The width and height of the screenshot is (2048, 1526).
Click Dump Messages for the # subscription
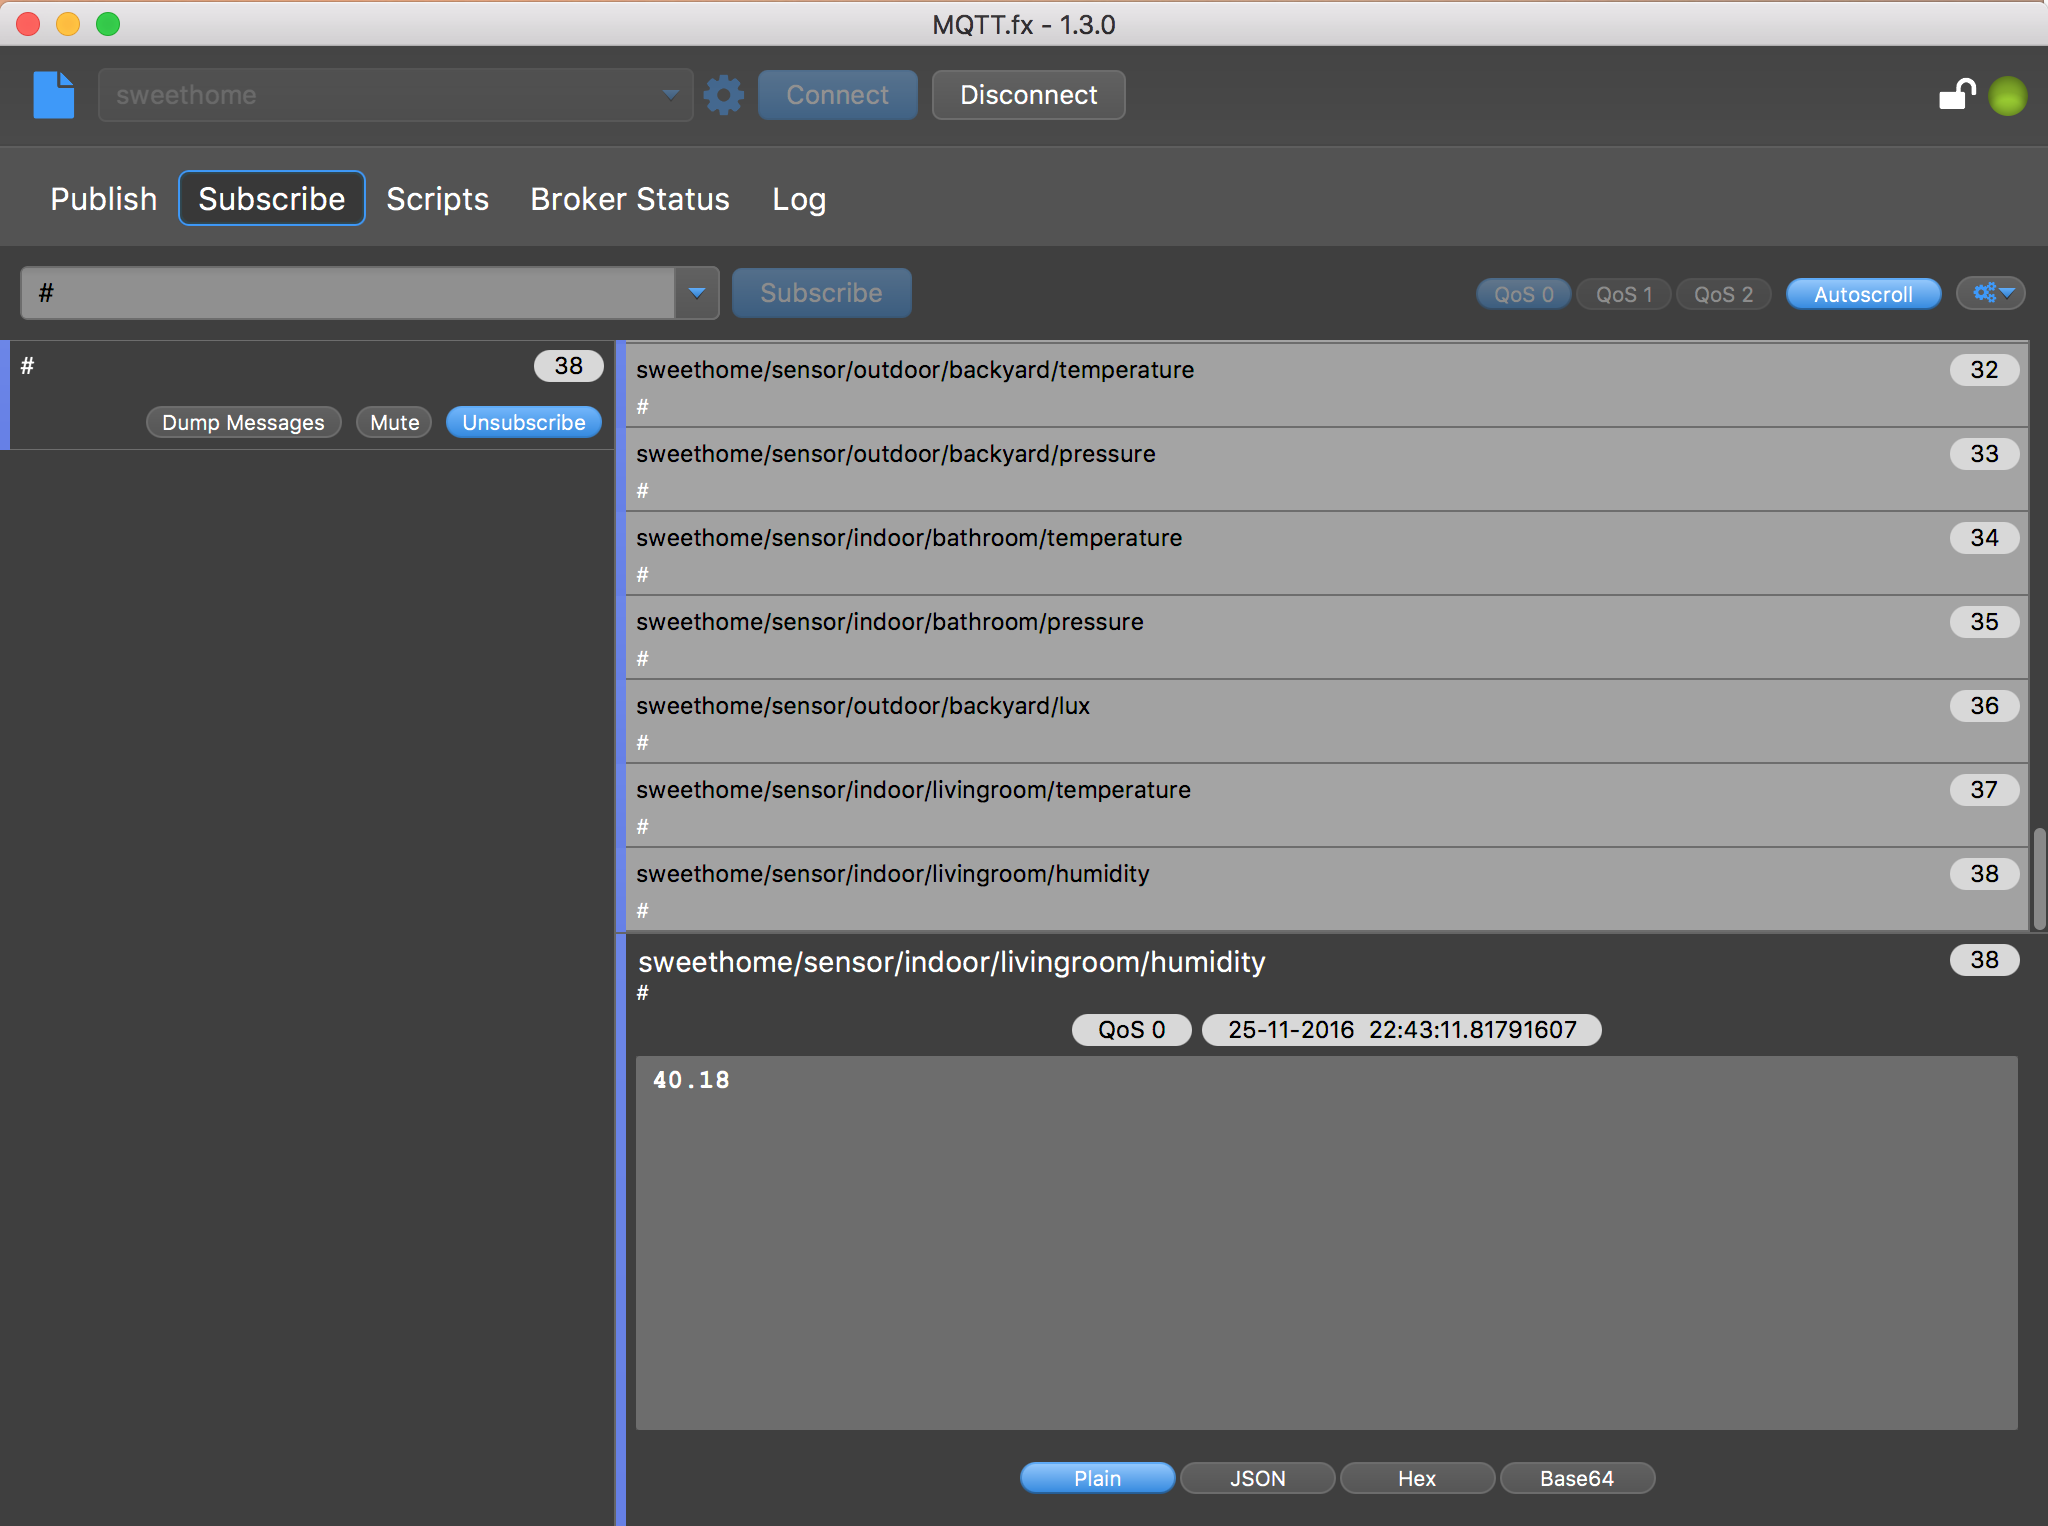point(243,421)
